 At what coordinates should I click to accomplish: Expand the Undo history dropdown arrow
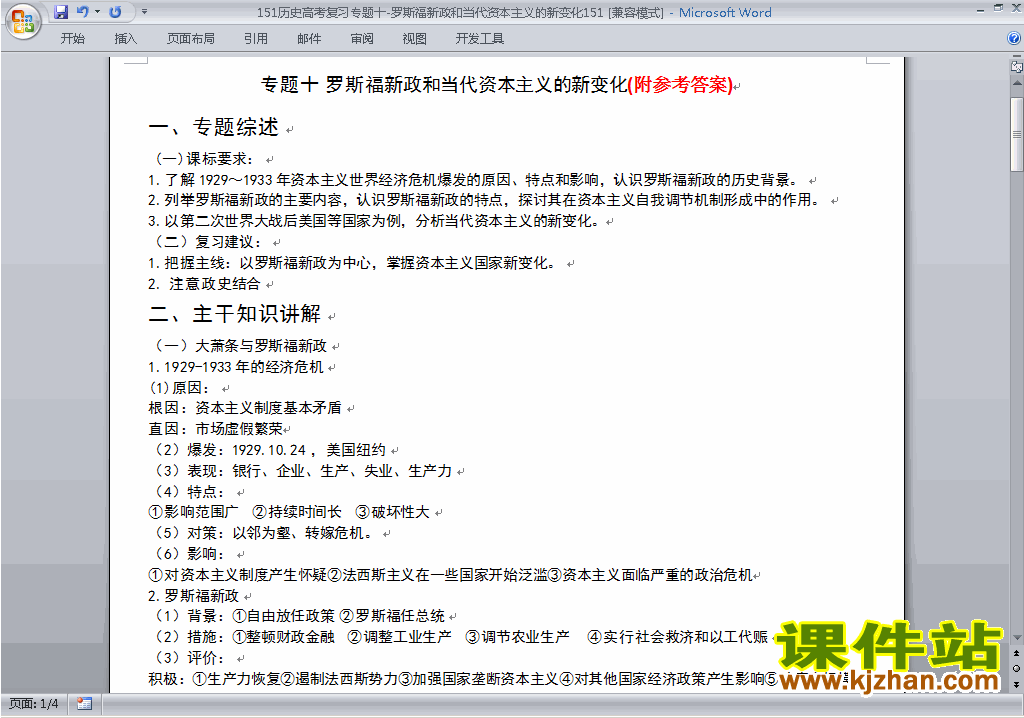(97, 12)
